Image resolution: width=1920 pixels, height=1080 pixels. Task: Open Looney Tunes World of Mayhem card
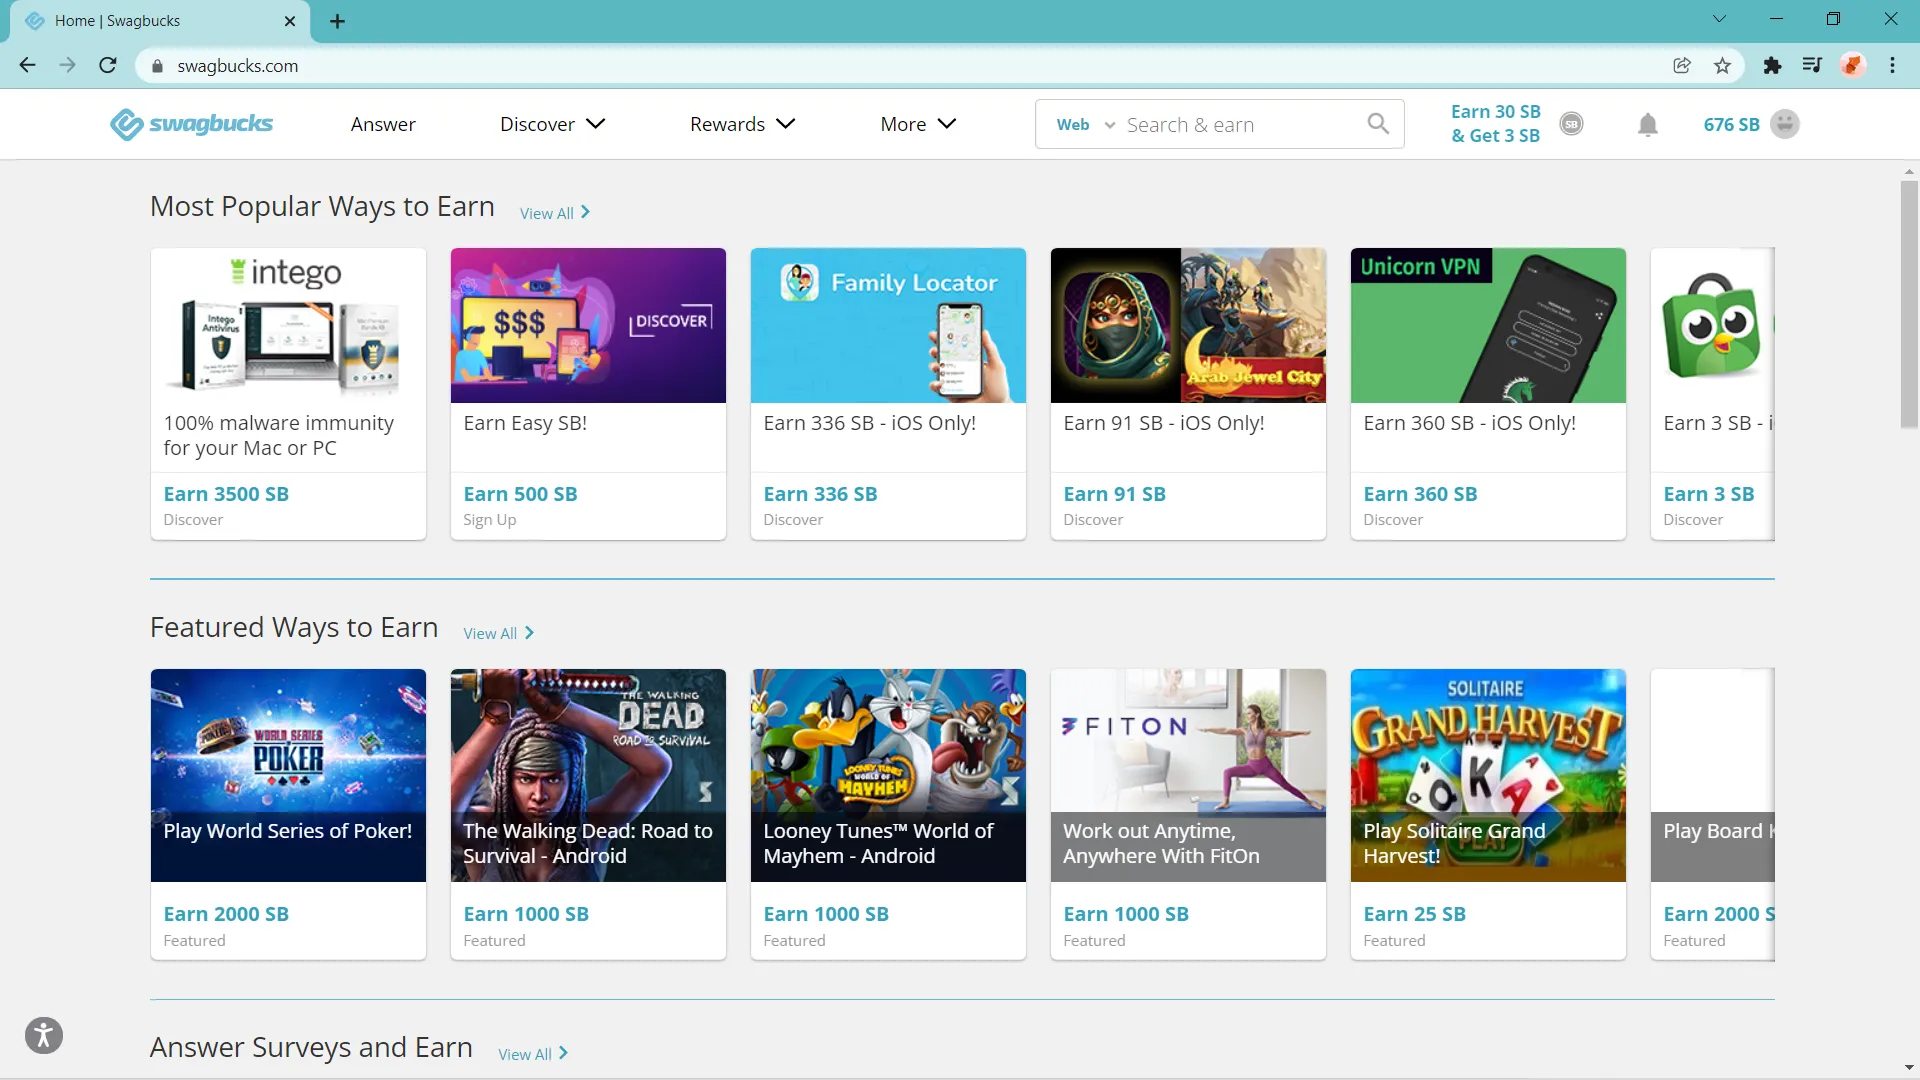click(x=888, y=814)
